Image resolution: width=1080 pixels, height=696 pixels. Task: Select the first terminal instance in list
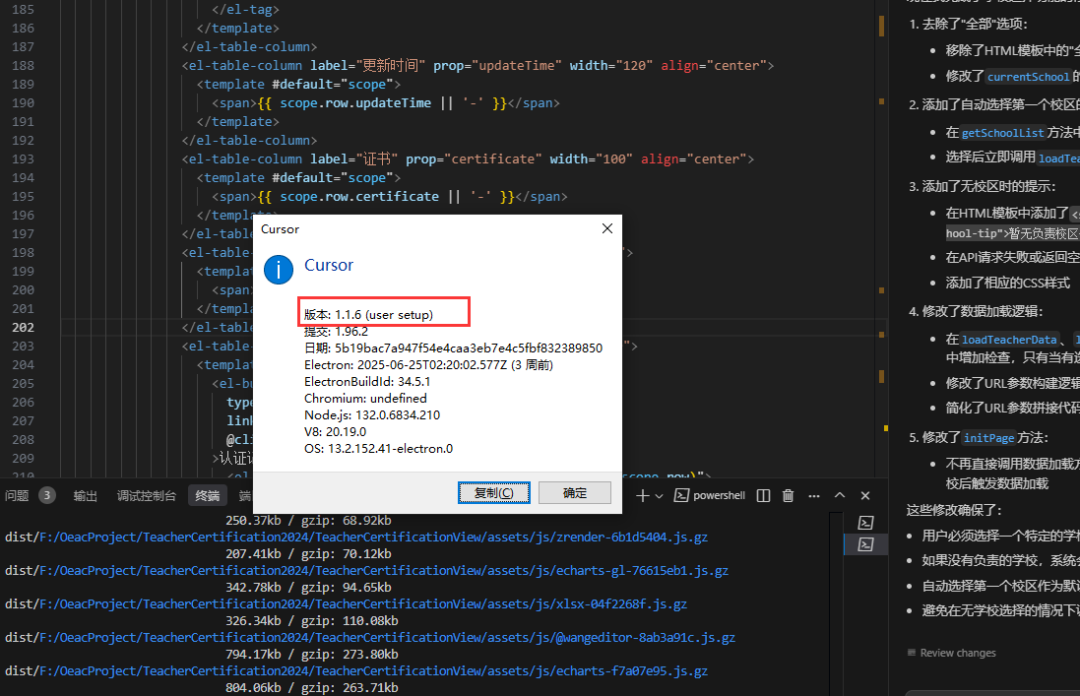(x=866, y=522)
